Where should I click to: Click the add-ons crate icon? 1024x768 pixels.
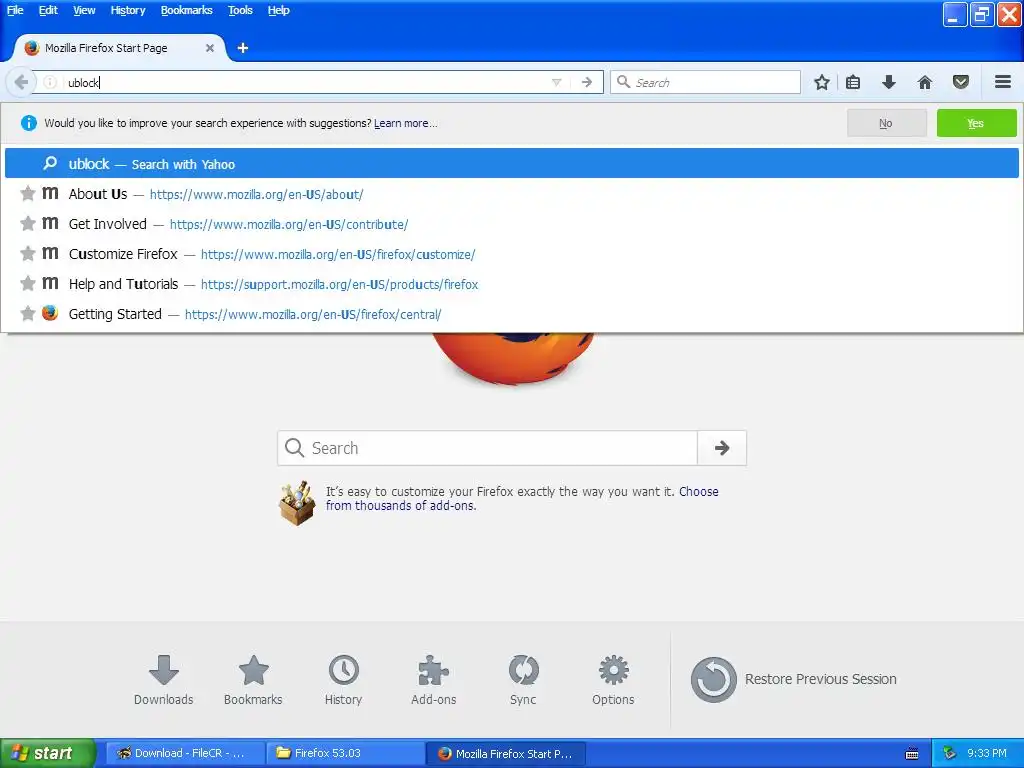[296, 503]
